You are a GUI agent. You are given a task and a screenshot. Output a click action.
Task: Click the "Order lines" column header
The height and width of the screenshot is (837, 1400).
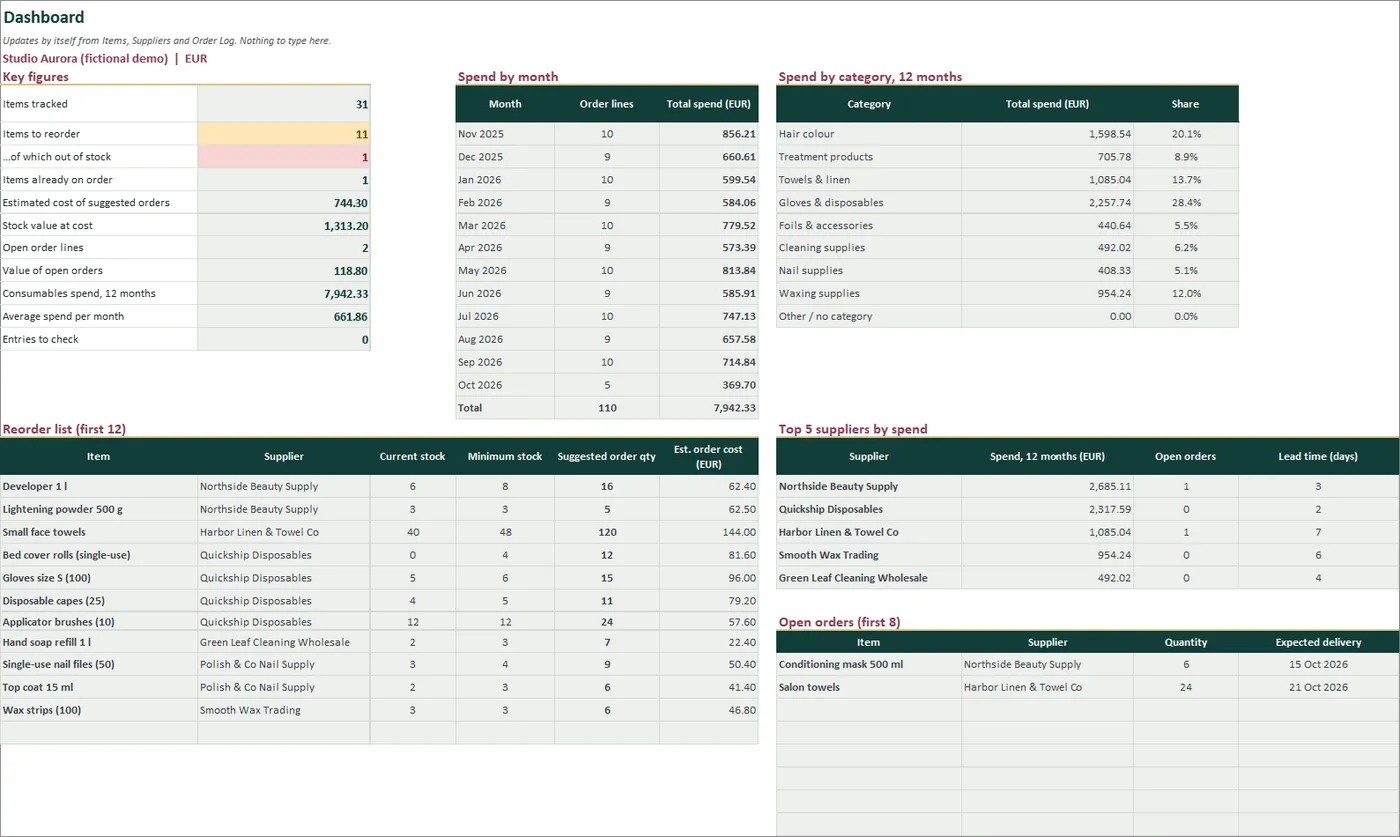click(x=607, y=104)
